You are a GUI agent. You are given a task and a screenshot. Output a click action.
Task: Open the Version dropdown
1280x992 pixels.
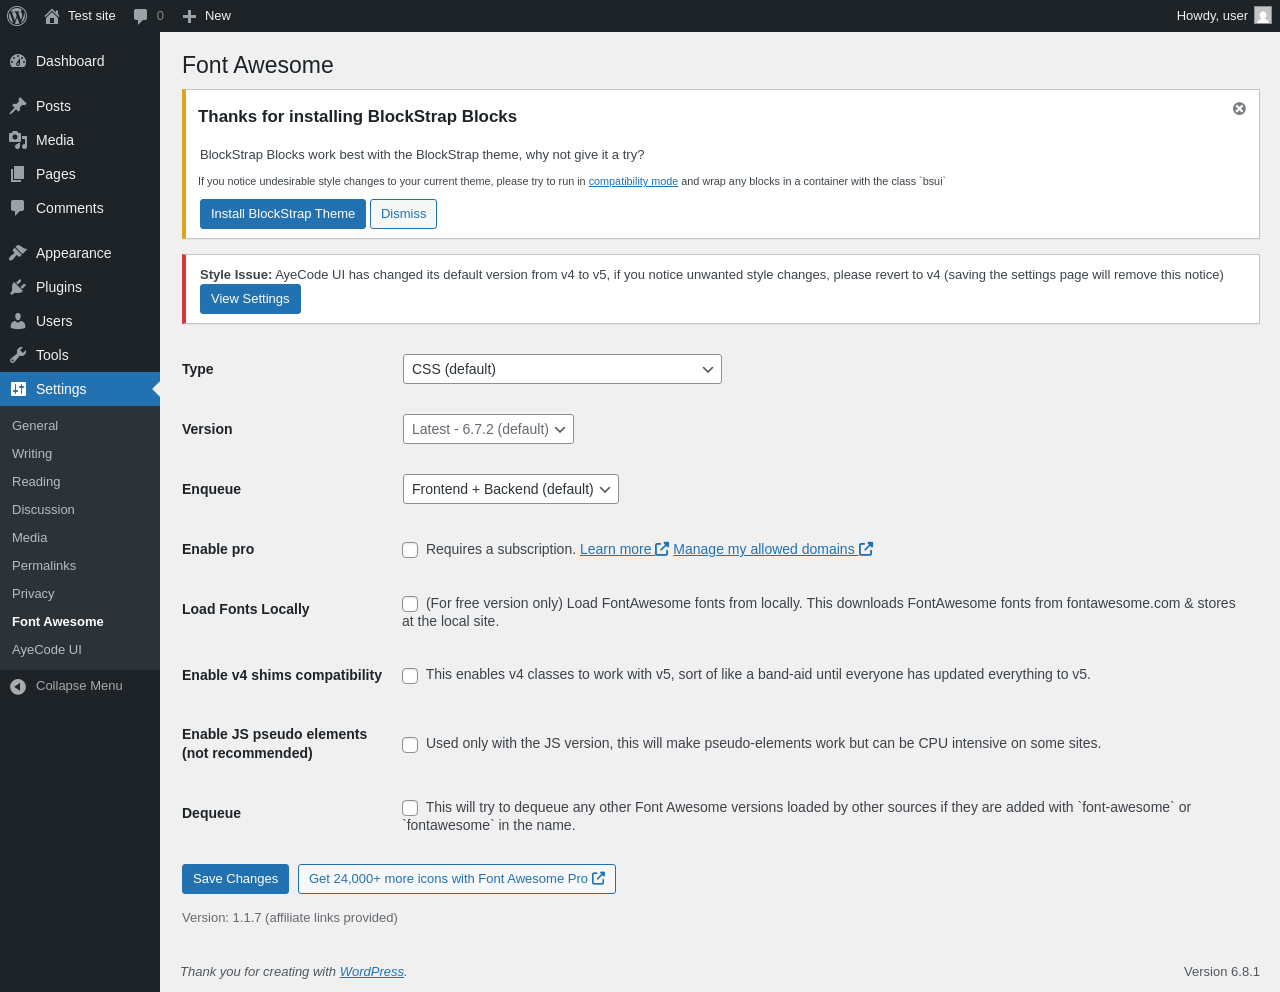(488, 429)
